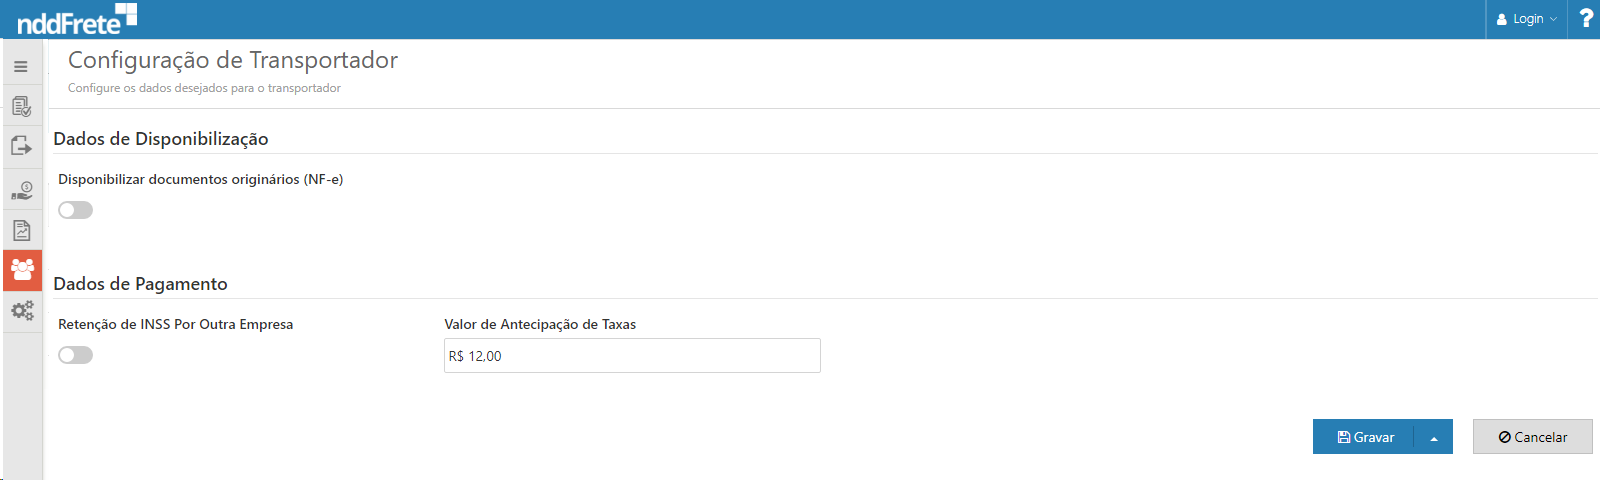
Task: Focus the Valor de Antecipação de Taxas field
Action: (632, 356)
